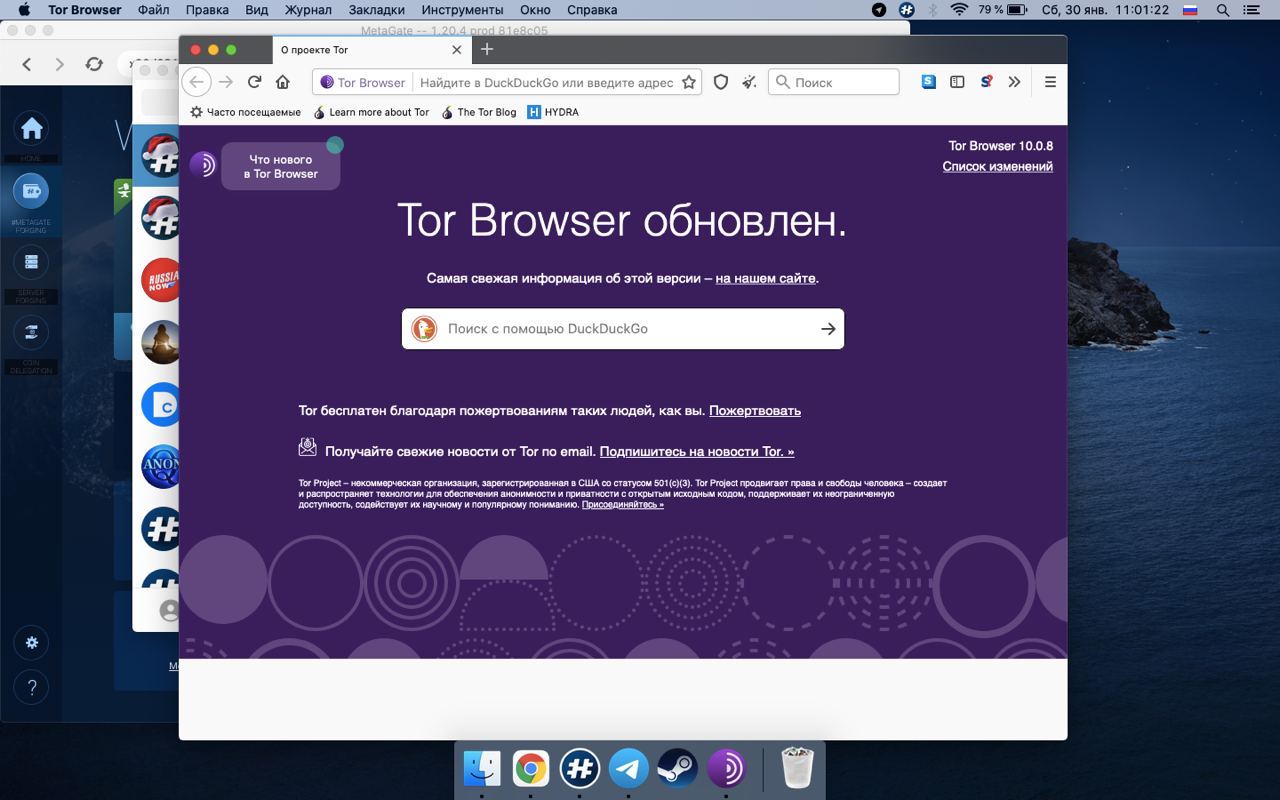Click the 'Что нового в Tor Browser' bubble
Screen dimensions: 1280x800
click(281, 166)
